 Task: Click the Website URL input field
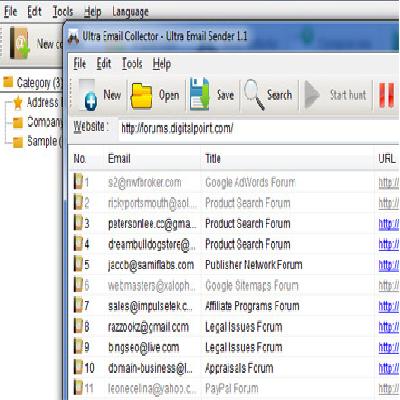click(259, 128)
